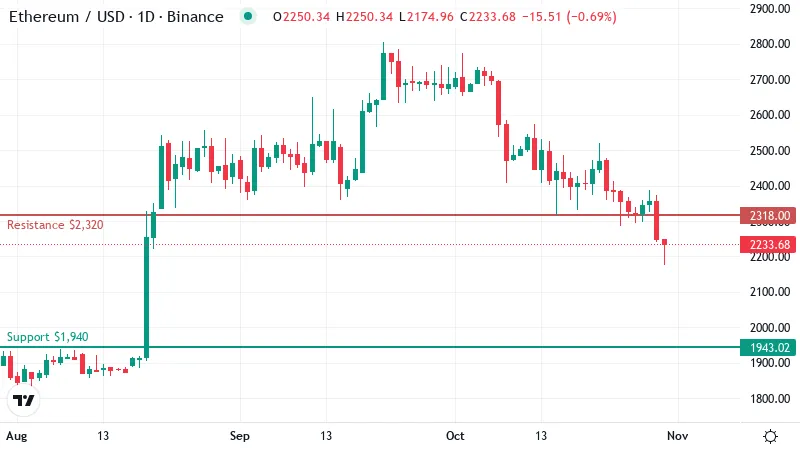Click the 1800.00 price axis level
The image size is (800, 450).
click(x=769, y=398)
